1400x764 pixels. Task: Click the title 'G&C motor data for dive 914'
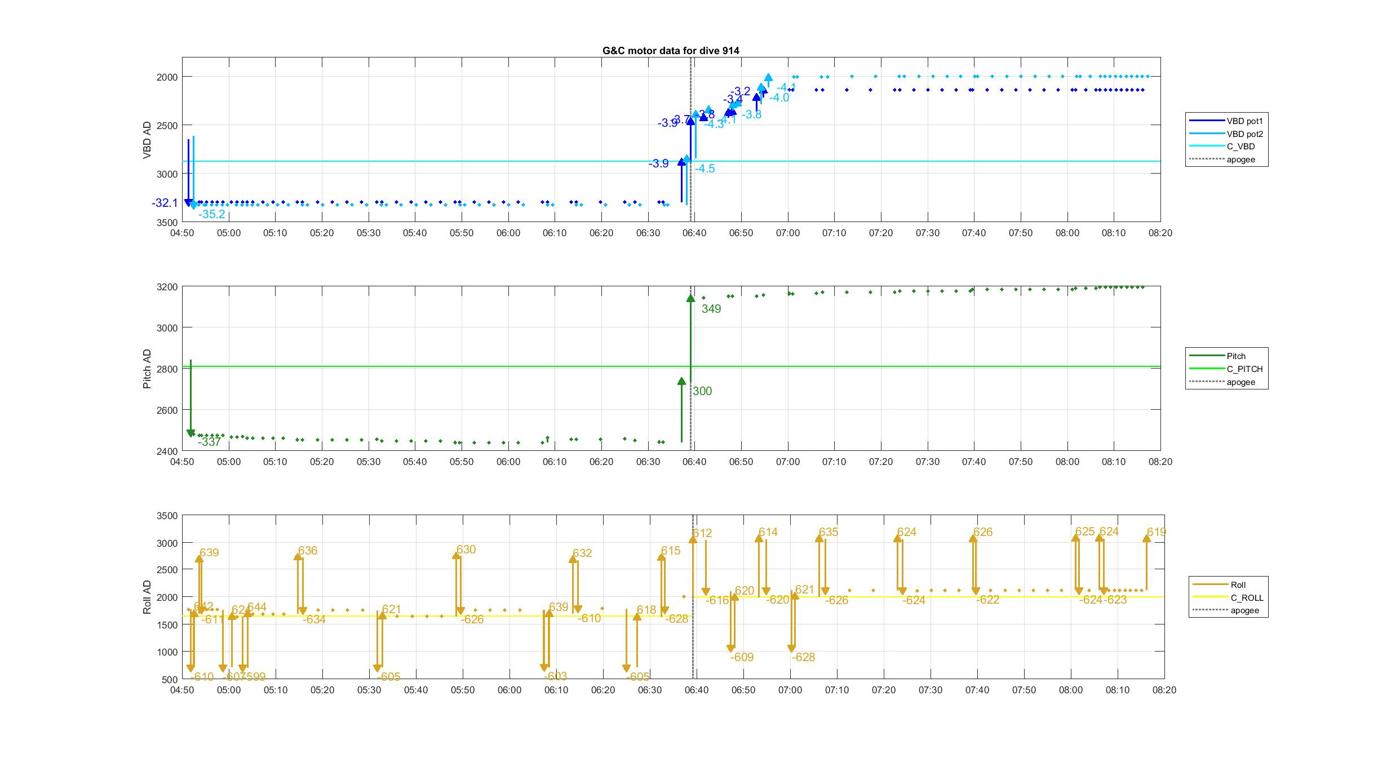point(671,50)
